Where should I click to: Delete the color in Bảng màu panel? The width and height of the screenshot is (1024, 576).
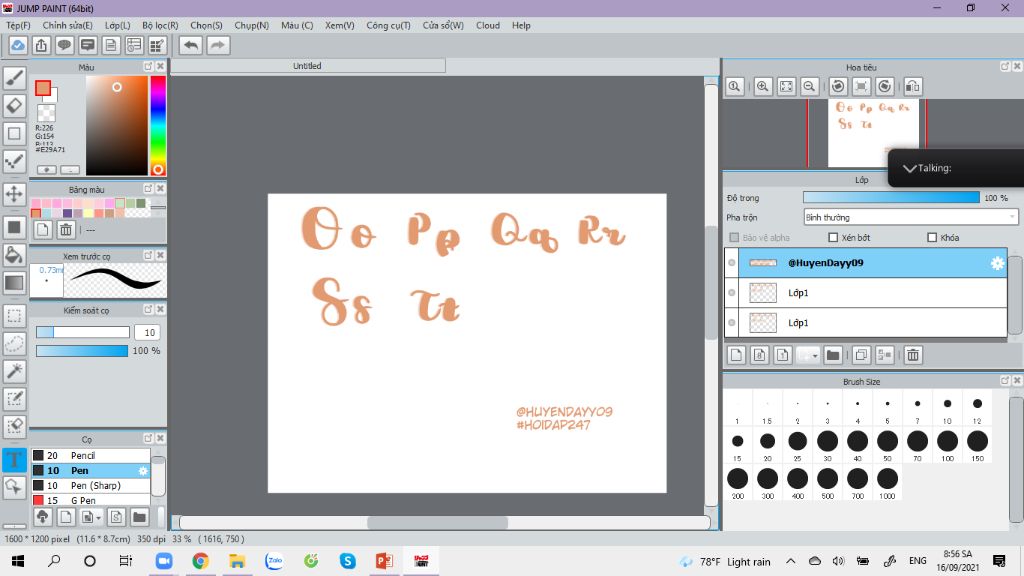pyautogui.click(x=66, y=229)
